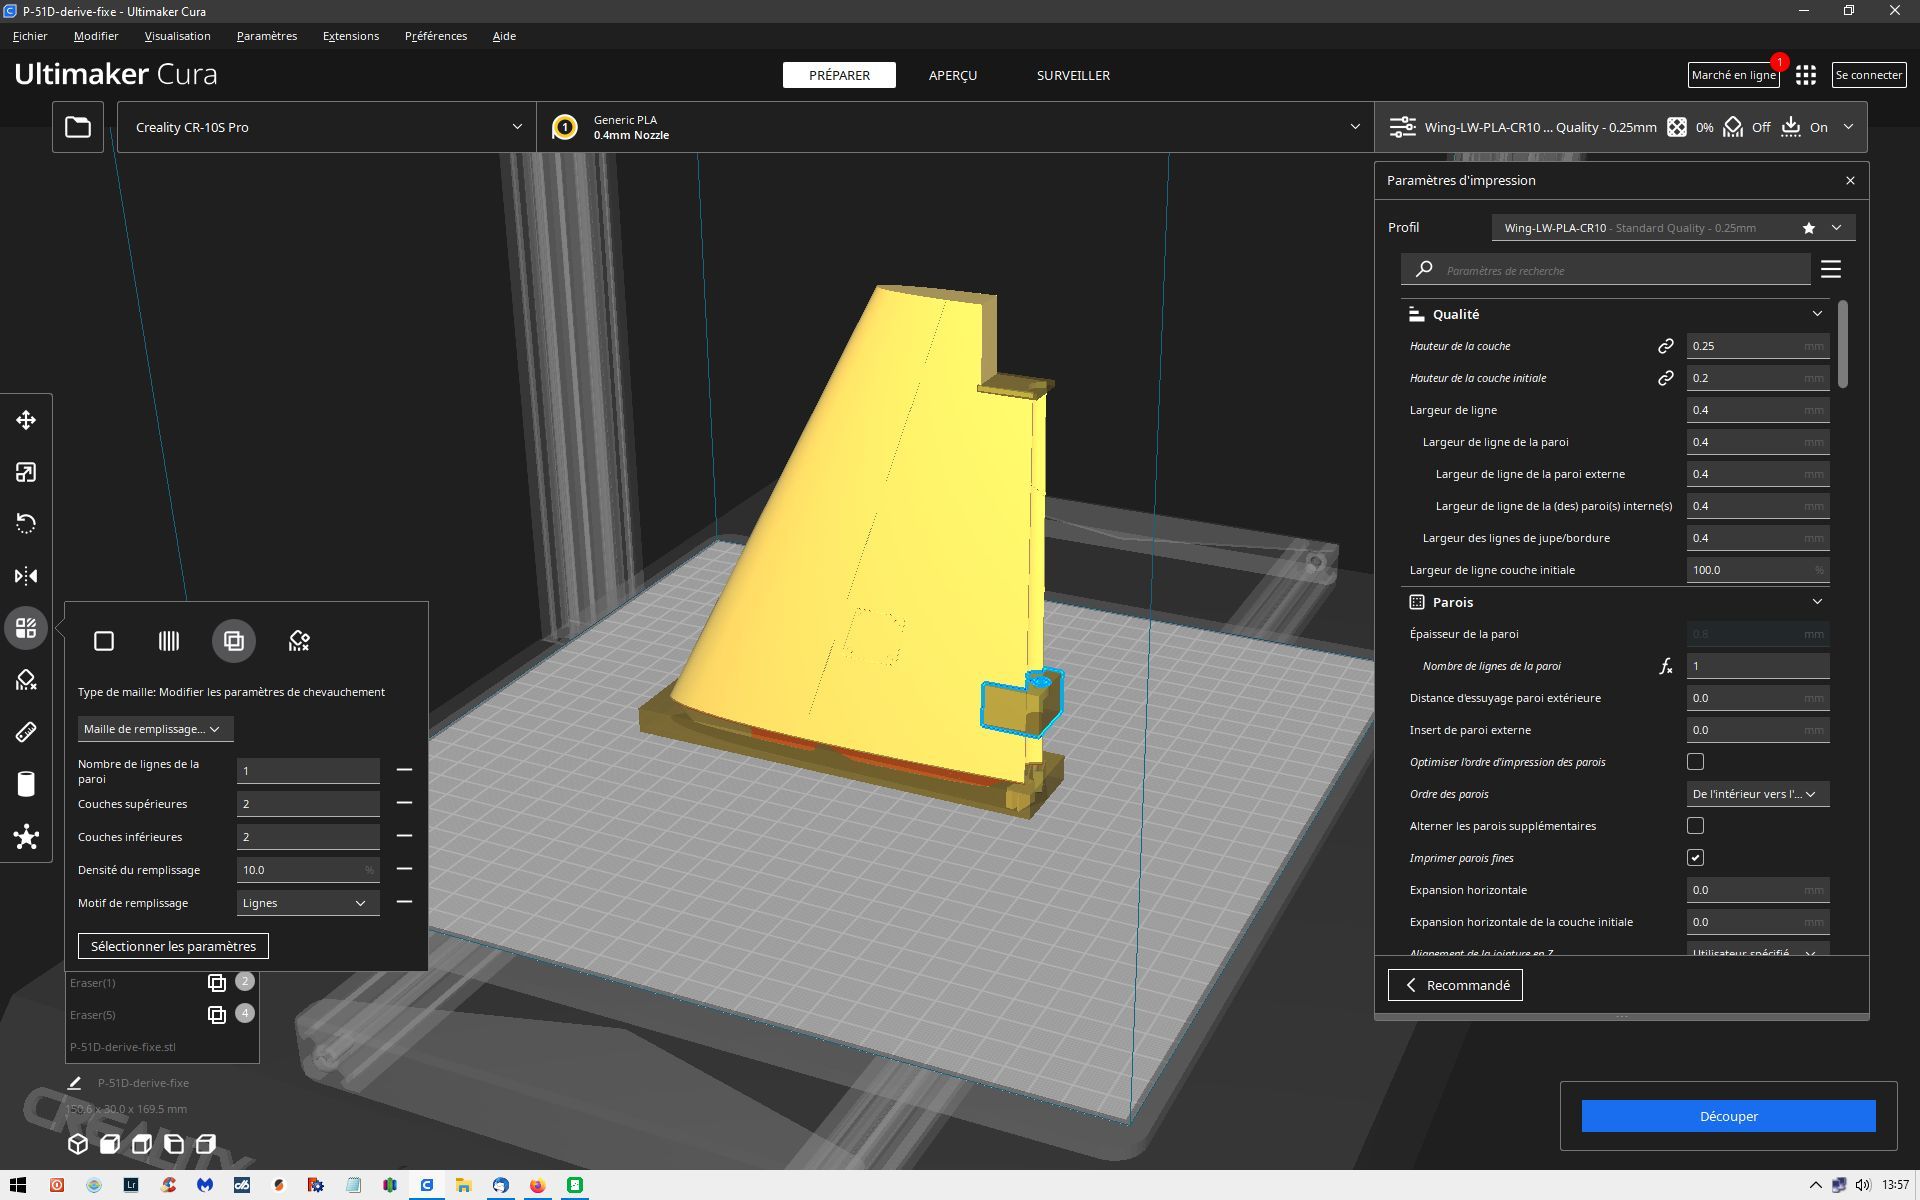
Task: Open the Motif de remplissage Lignes dropdown
Action: 308,903
